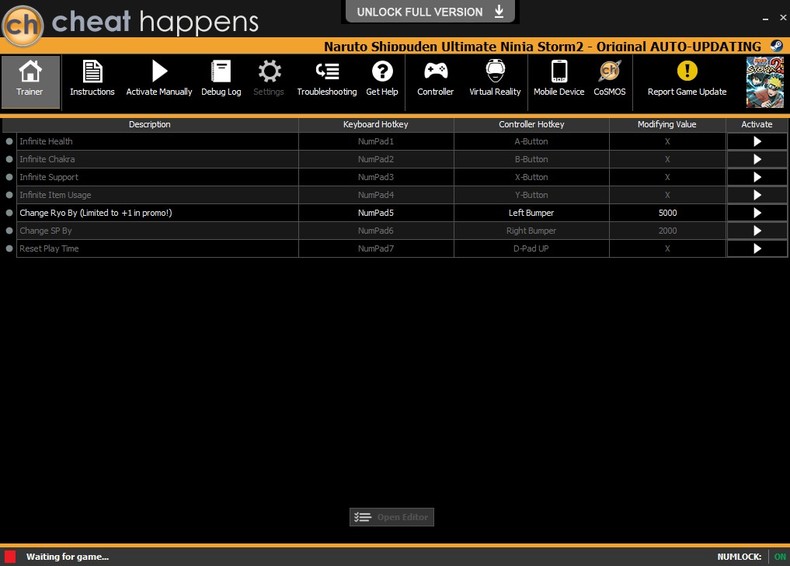Activate the Change Ryo By cheat
790x566 pixels.
pos(757,213)
